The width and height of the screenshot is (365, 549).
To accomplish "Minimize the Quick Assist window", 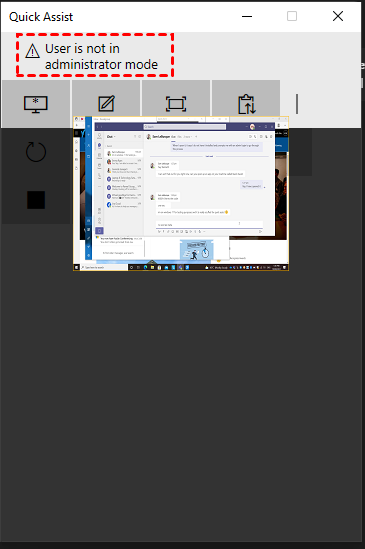I will tap(247, 16).
